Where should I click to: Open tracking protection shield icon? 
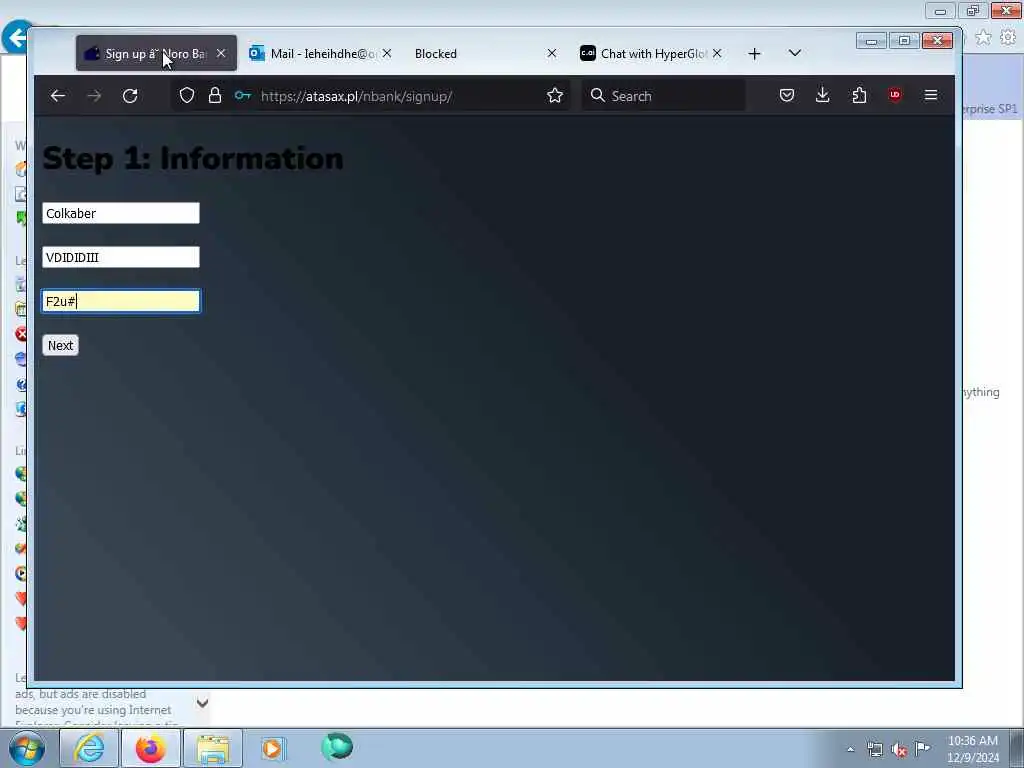pyautogui.click(x=187, y=95)
